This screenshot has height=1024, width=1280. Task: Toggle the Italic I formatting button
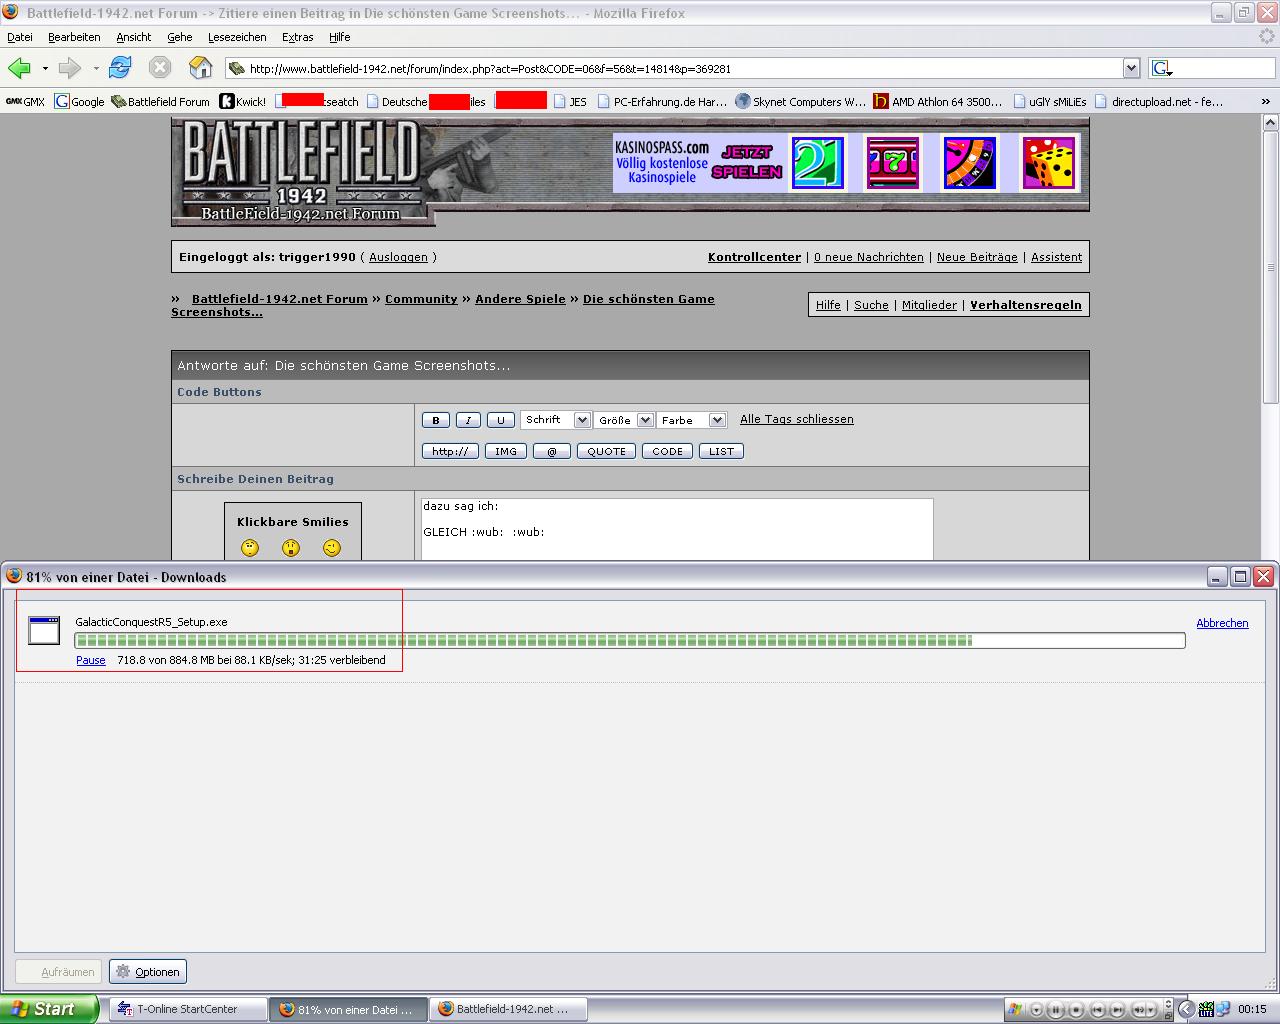point(468,421)
